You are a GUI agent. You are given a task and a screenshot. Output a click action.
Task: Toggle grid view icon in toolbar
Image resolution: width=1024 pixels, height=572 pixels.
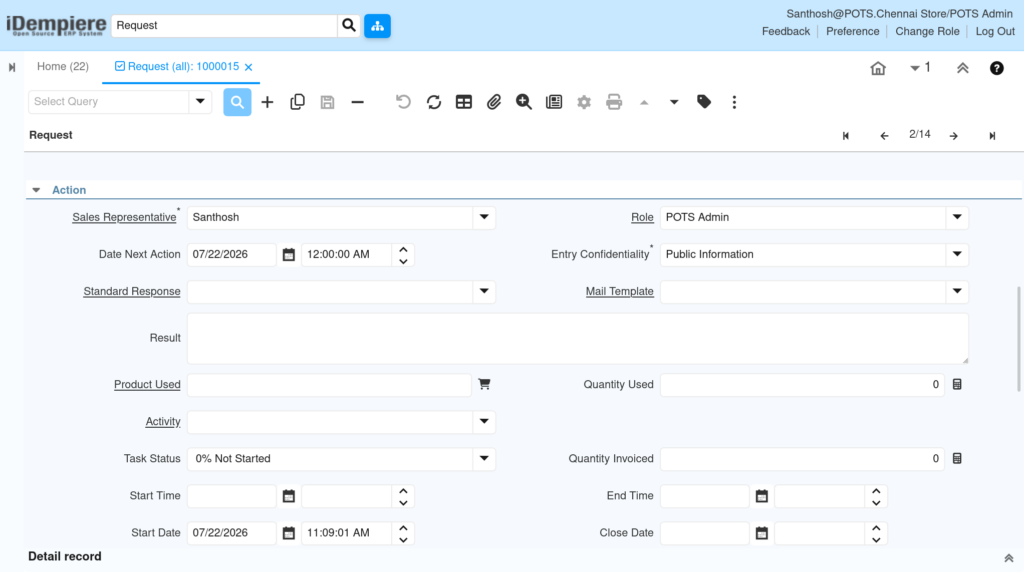click(x=464, y=102)
